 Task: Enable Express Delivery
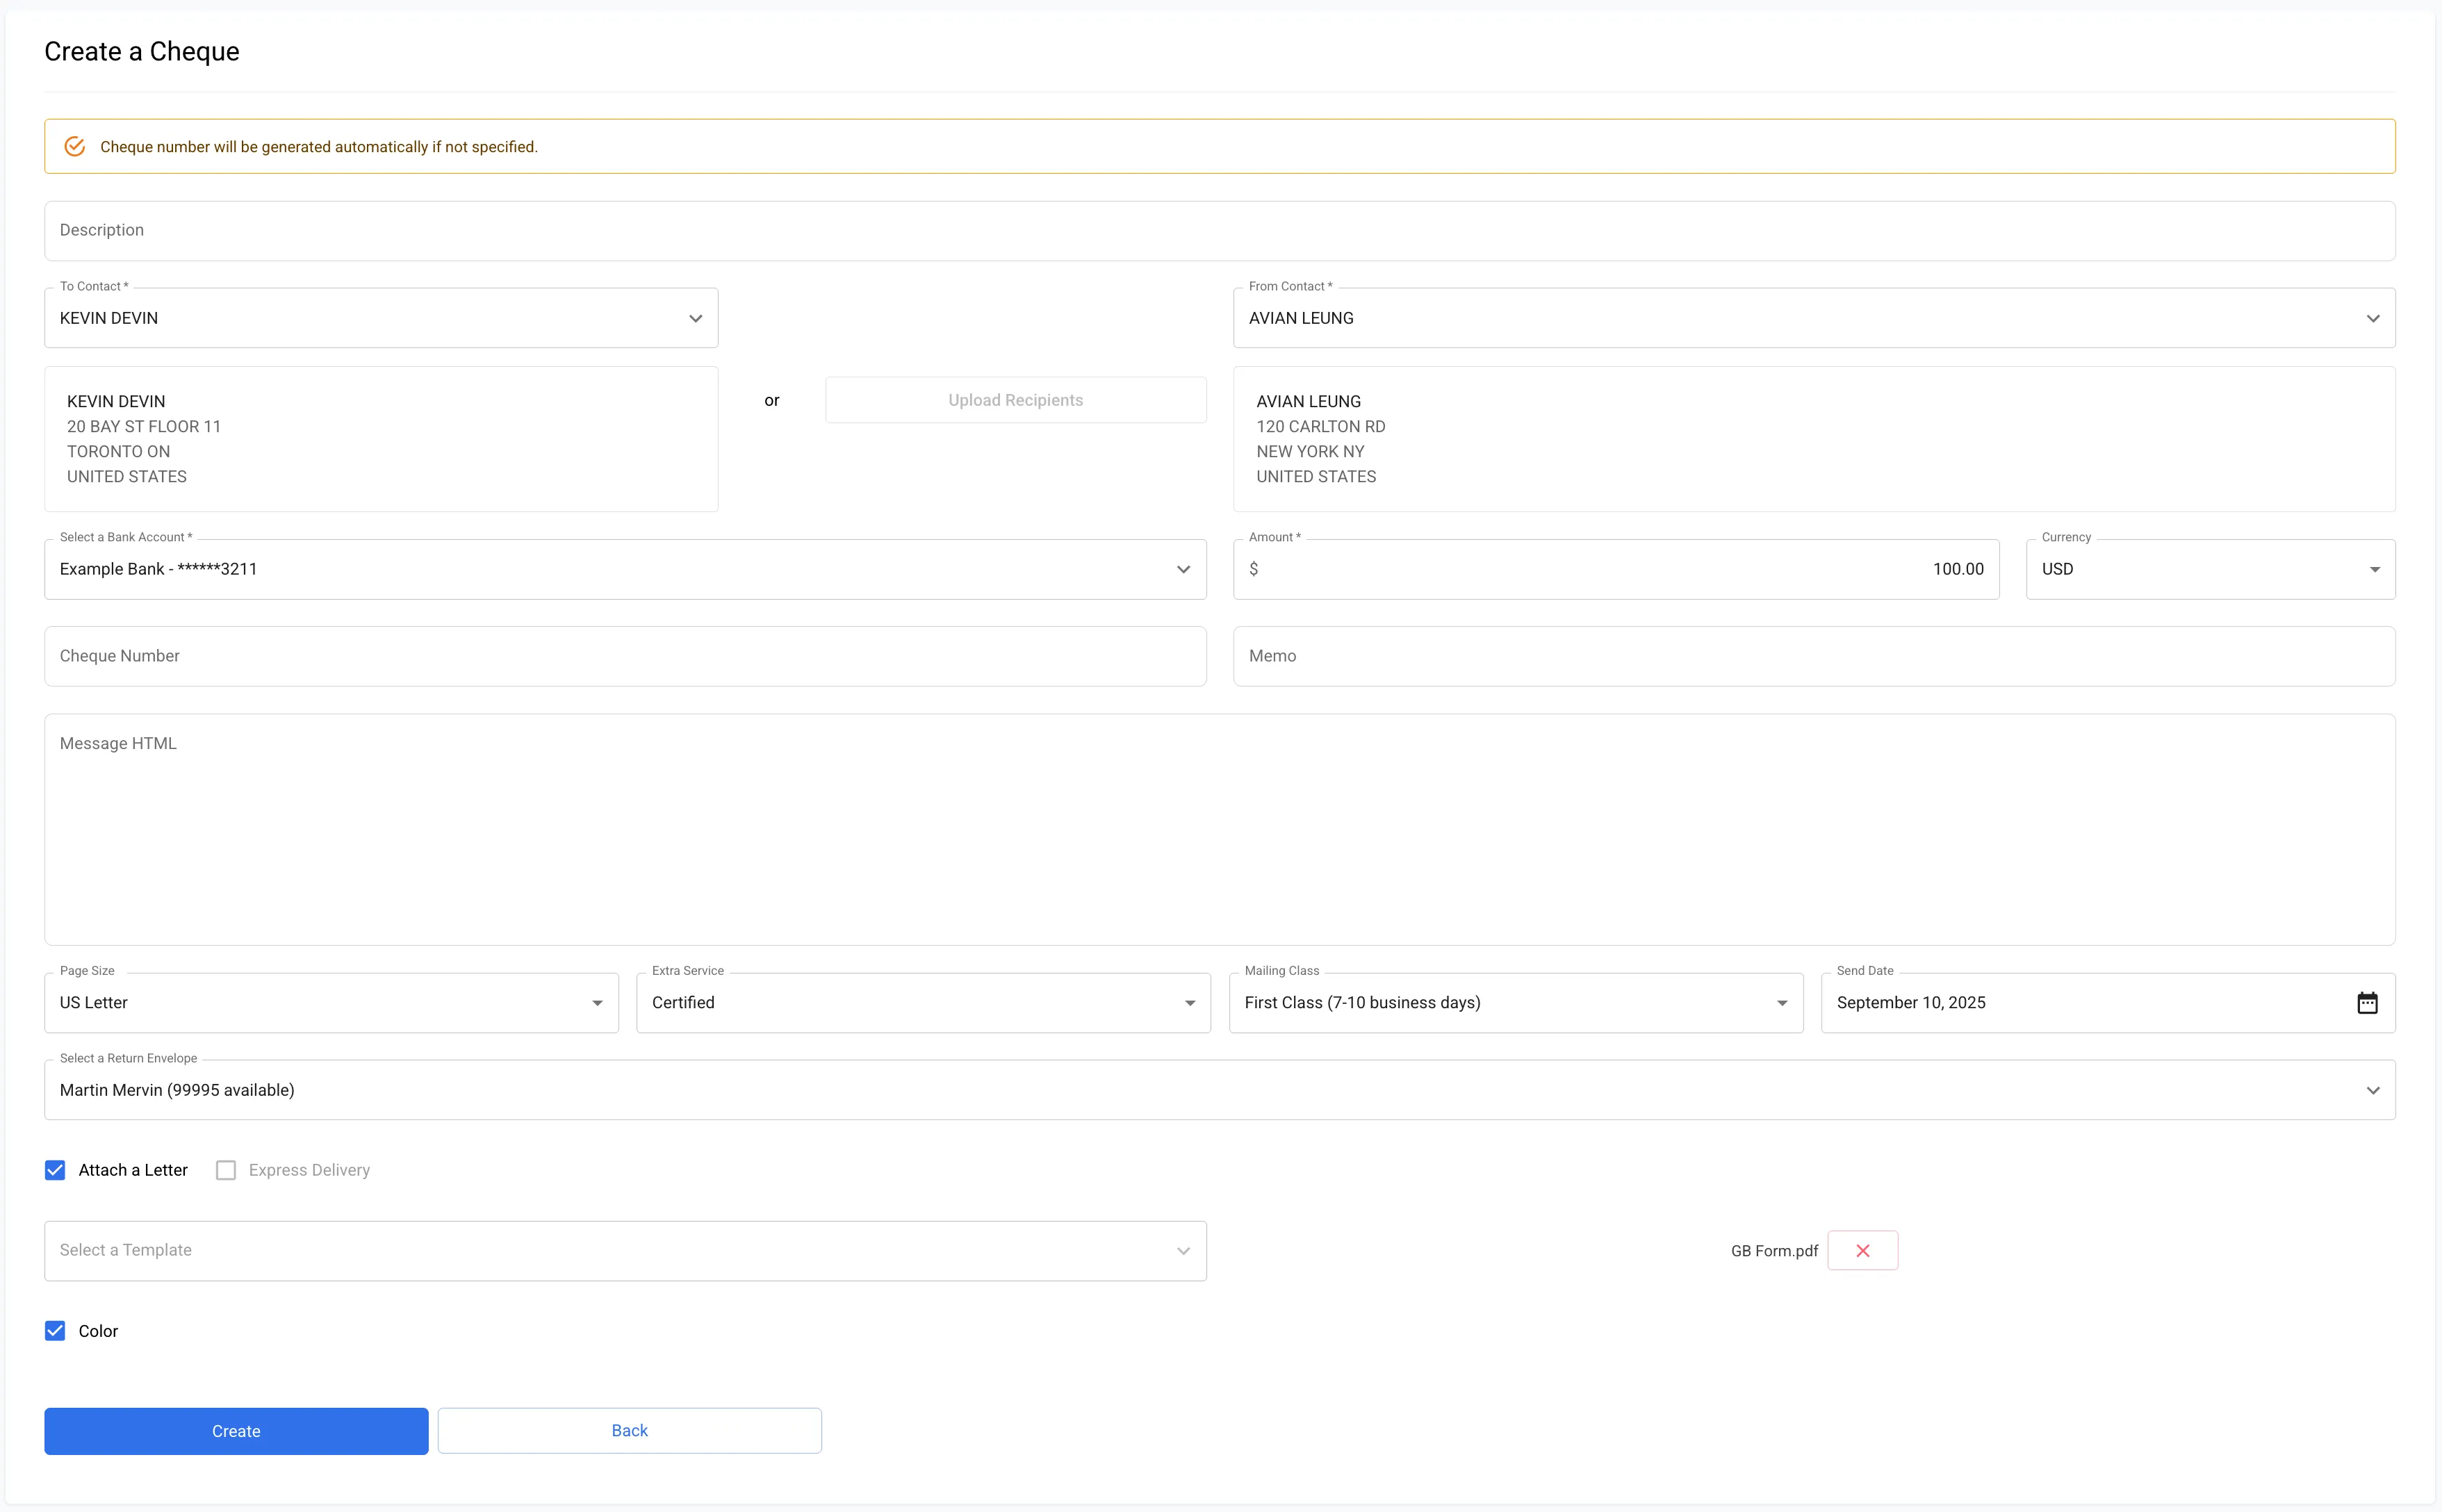pyautogui.click(x=225, y=1169)
